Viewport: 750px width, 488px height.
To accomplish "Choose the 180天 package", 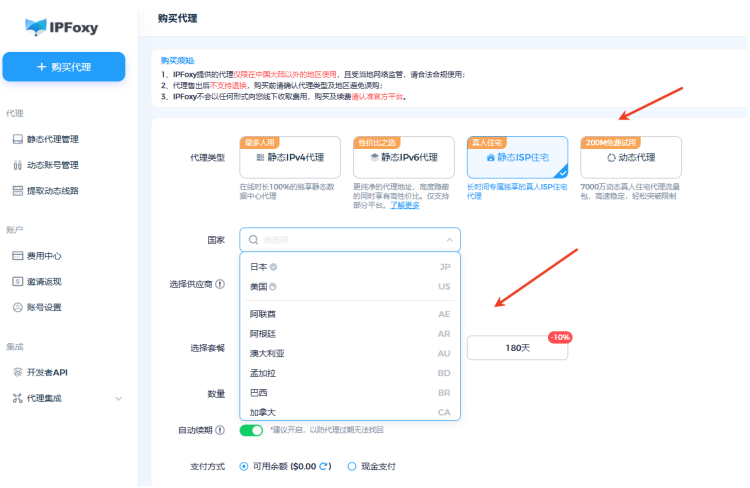I will pos(517,348).
